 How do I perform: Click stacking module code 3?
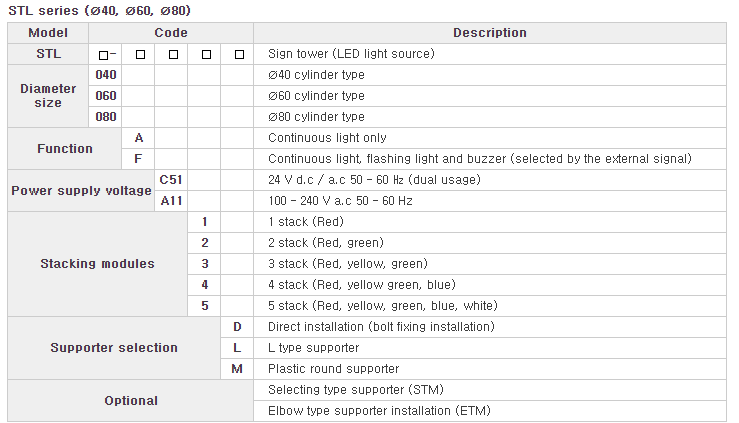click(205, 264)
